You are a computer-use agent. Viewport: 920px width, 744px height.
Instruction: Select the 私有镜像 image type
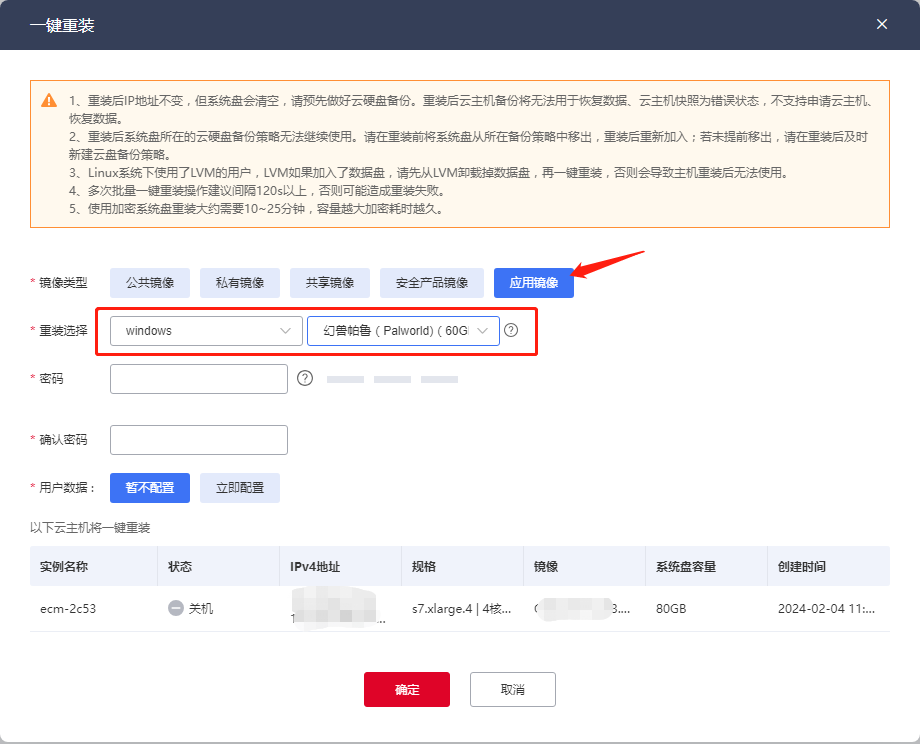click(x=239, y=283)
